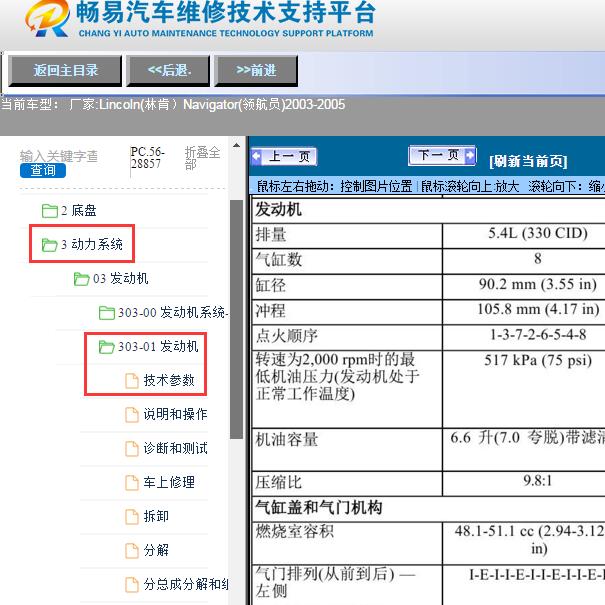This screenshot has height=605, width=605.
Task: Open the 车上修理 page
Action: coord(169,483)
